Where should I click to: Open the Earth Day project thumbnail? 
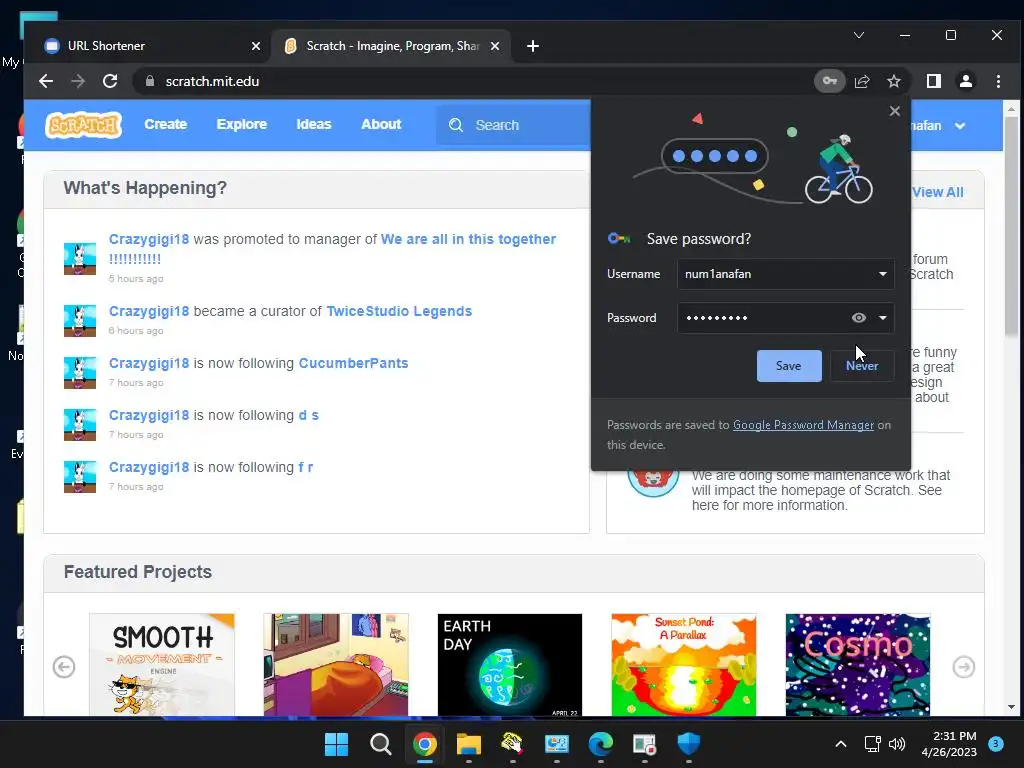[x=509, y=665]
